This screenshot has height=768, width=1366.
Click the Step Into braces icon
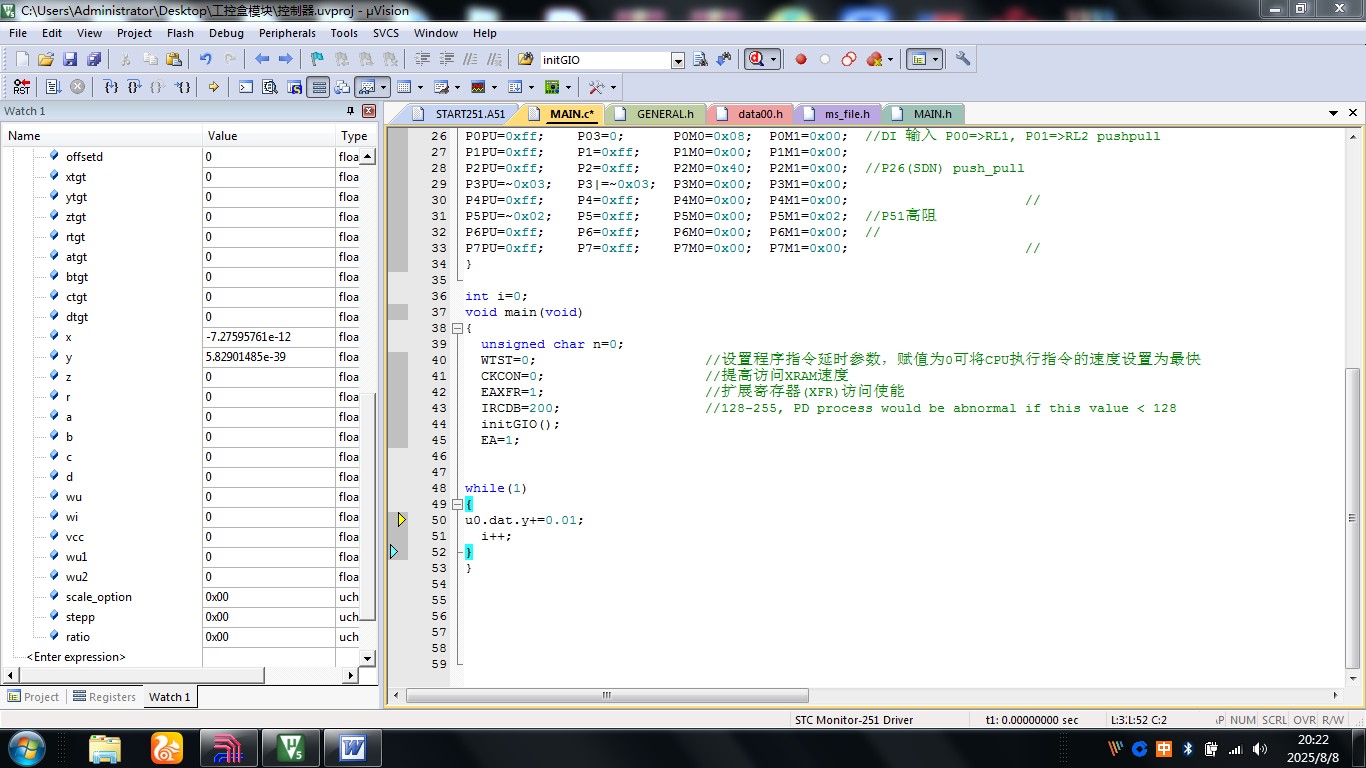click(x=112, y=87)
